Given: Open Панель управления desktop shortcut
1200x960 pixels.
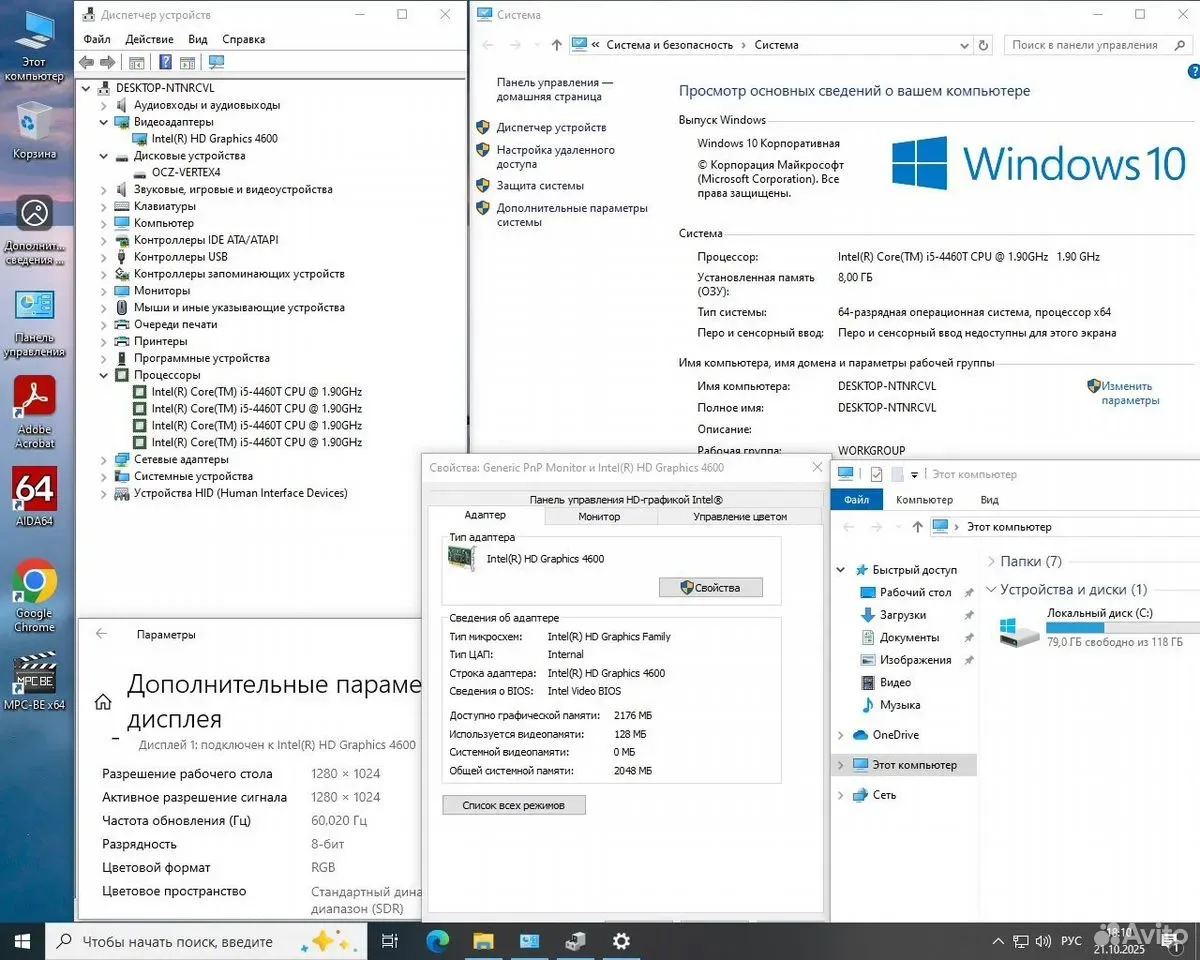Looking at the screenshot, I should [34, 322].
